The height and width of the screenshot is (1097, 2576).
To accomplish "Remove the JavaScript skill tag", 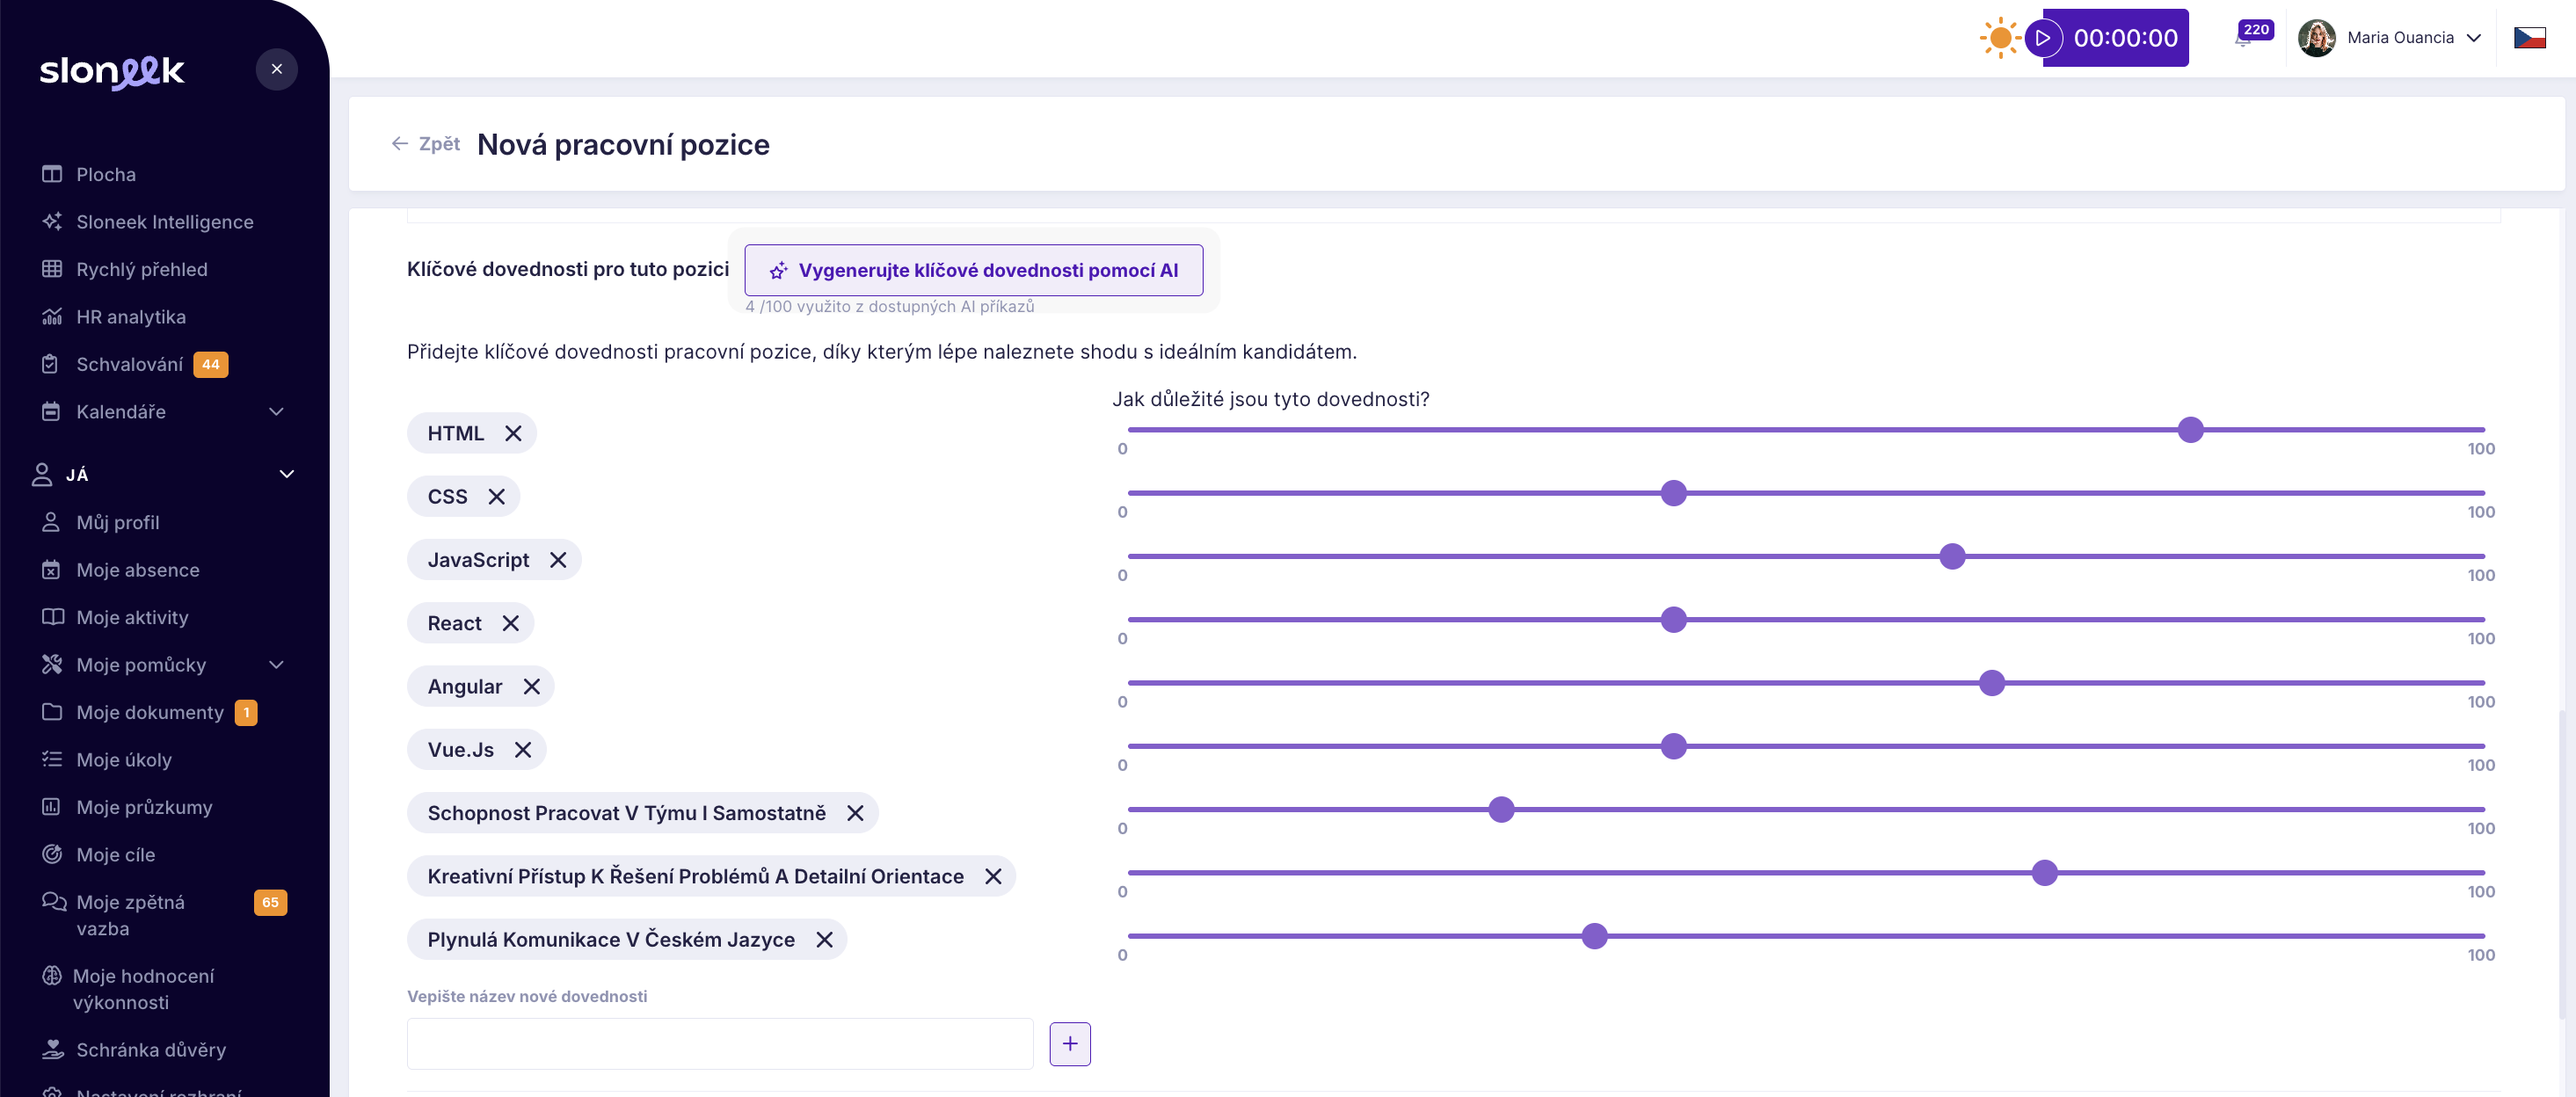I will (558, 560).
